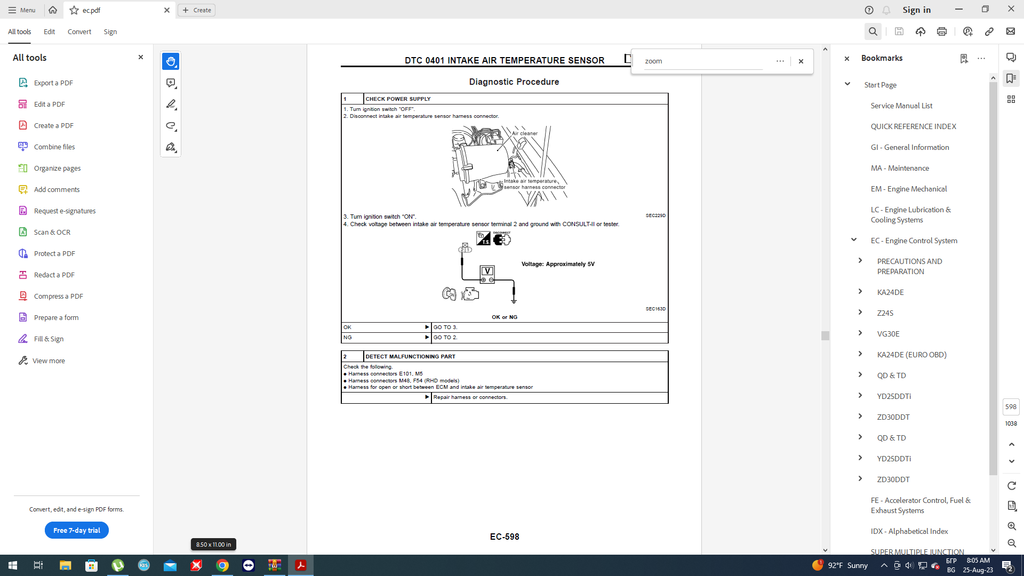Click the upload to cloud icon

920,31
